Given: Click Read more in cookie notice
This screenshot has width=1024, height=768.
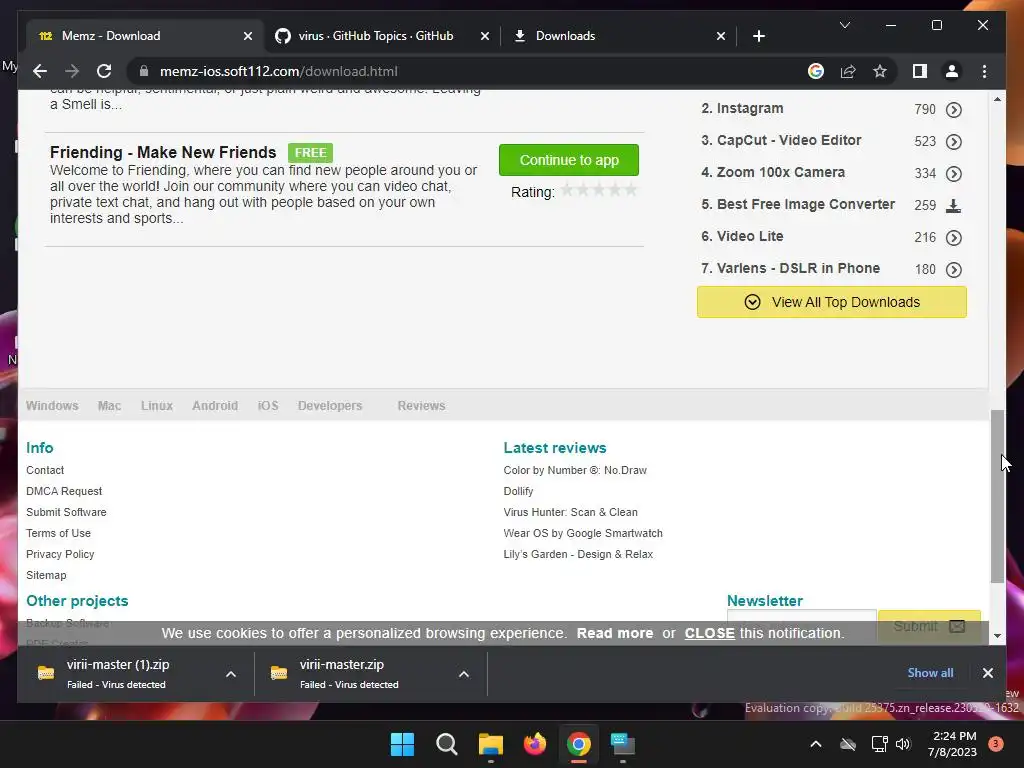Looking at the screenshot, I should coord(615,633).
